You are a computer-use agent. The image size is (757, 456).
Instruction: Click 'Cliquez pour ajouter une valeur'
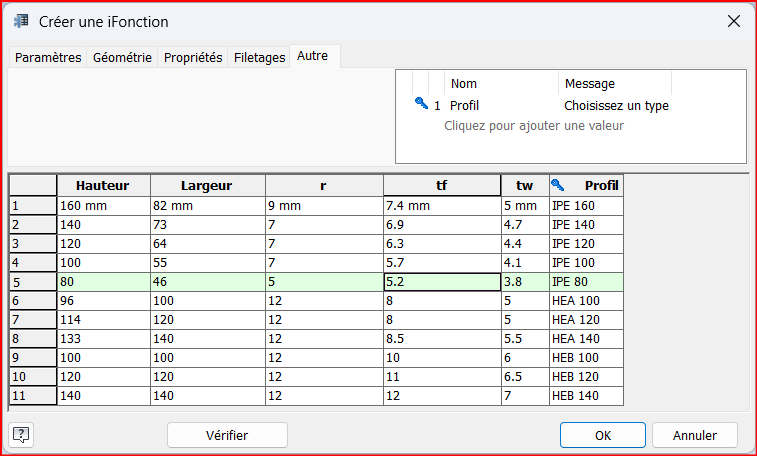pos(533,126)
